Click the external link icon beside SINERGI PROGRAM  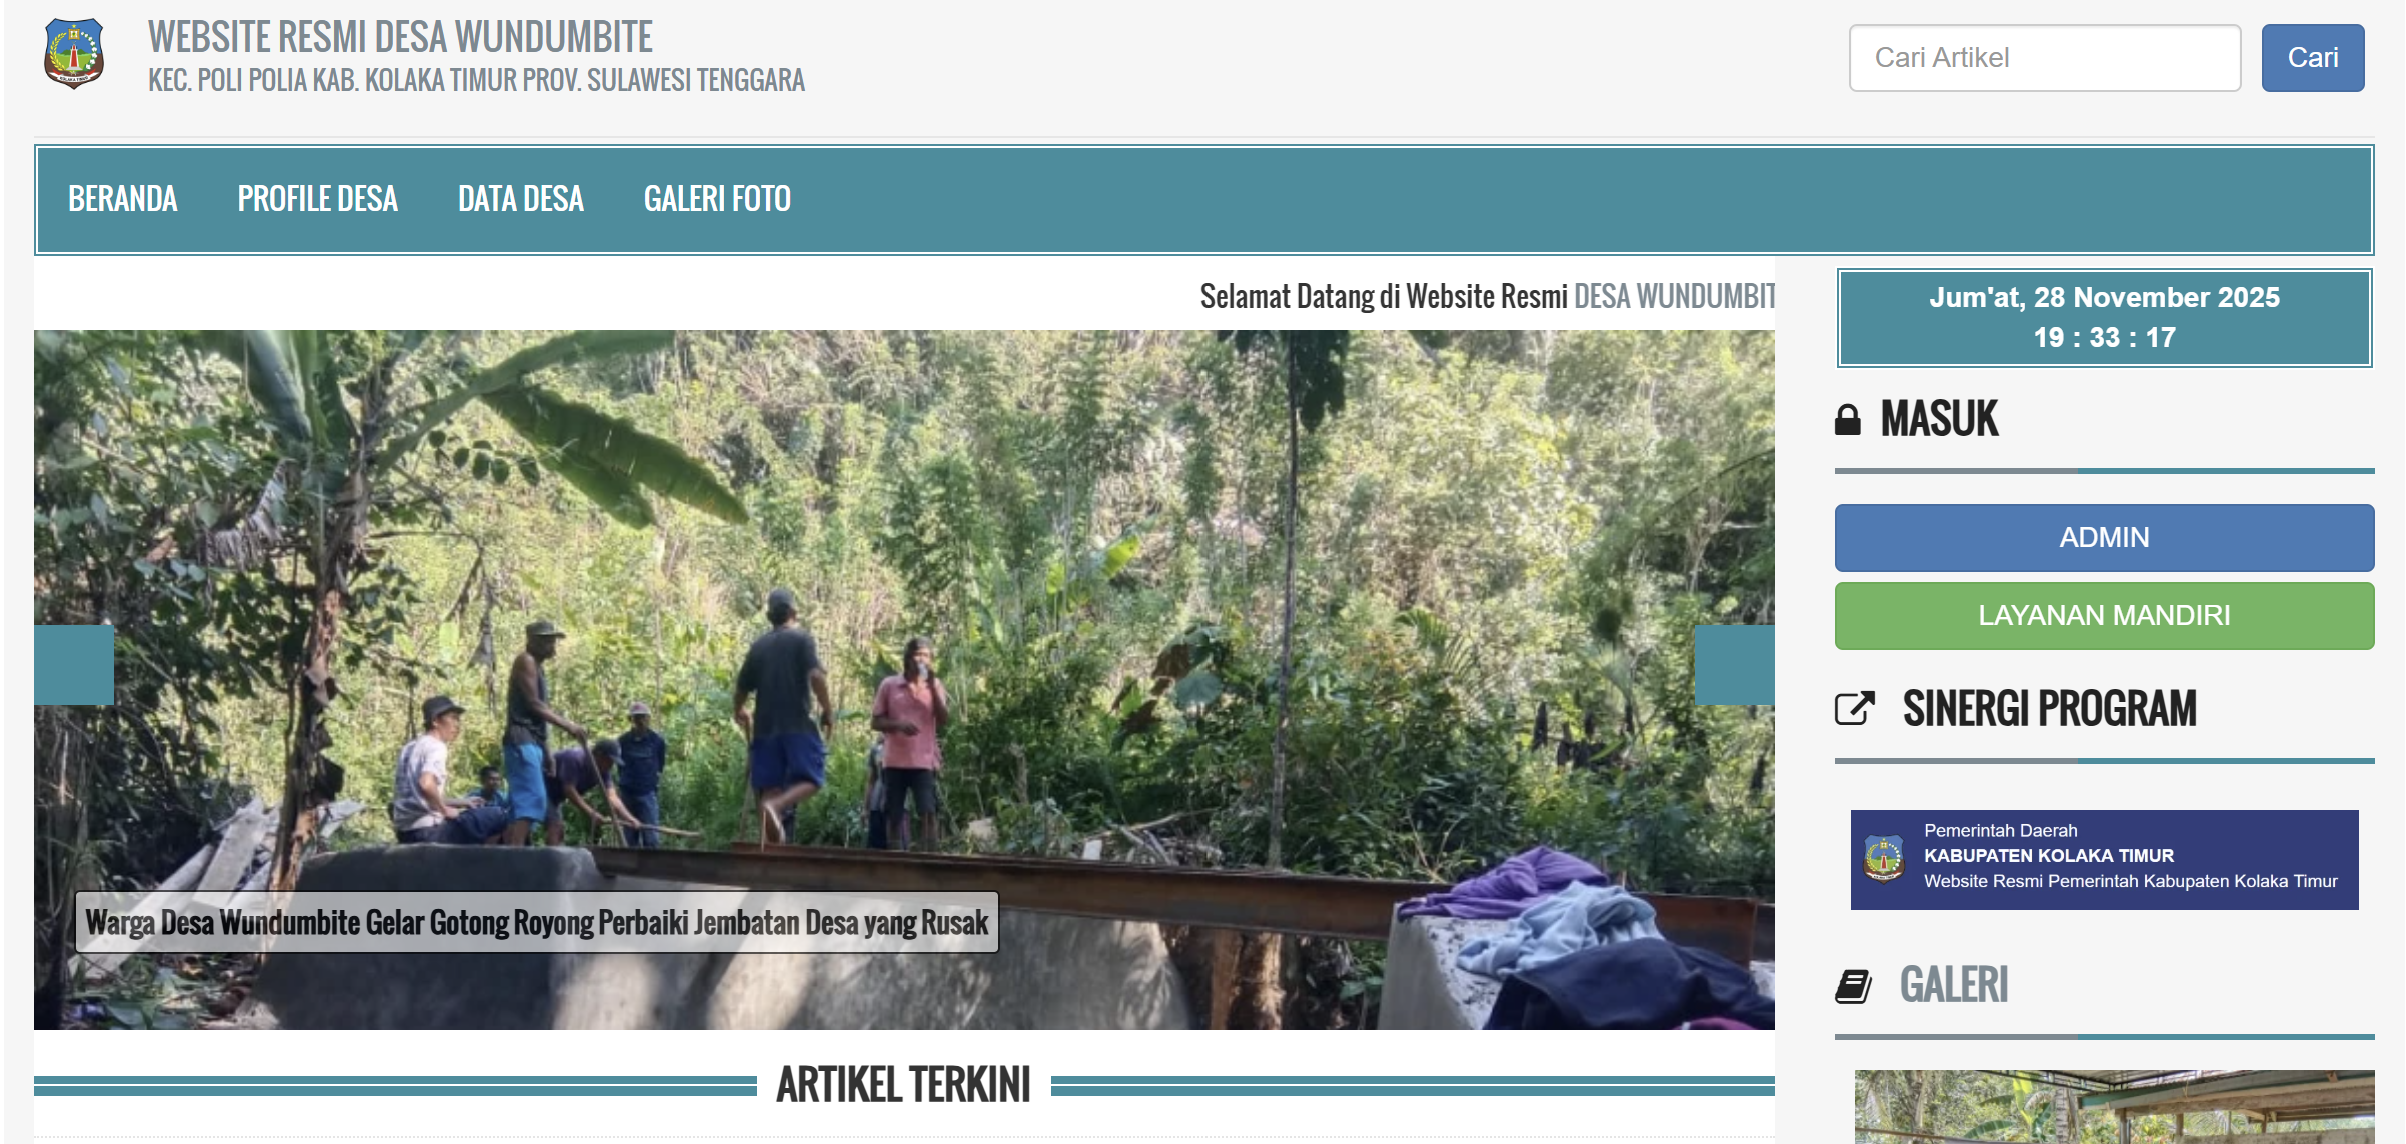1855,708
